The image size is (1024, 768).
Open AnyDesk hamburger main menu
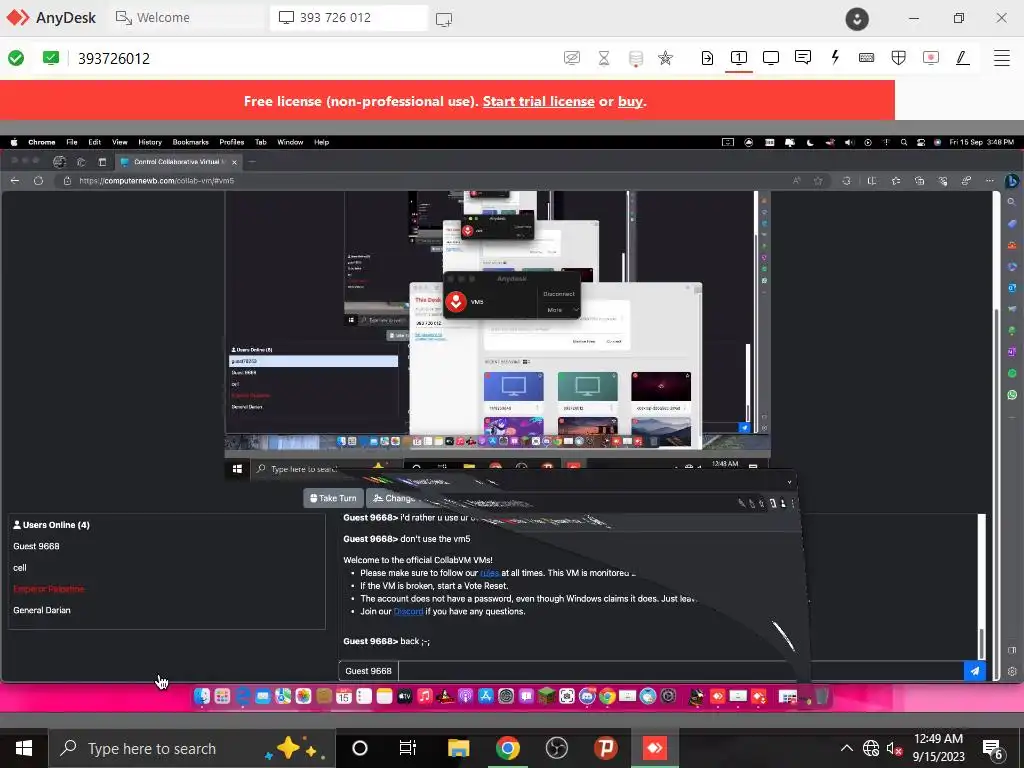pyautogui.click(x=1002, y=58)
